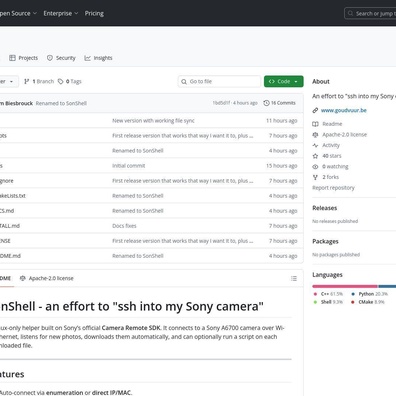The width and height of the screenshot is (396, 396).
Task: Click the 11 hours ago timestamp
Action: pyautogui.click(x=282, y=121)
